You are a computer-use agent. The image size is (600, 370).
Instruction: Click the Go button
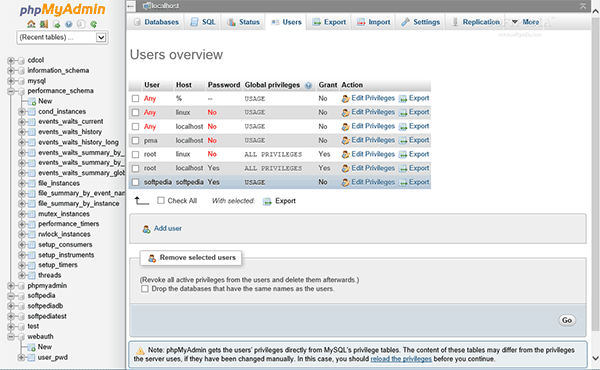[x=567, y=320]
